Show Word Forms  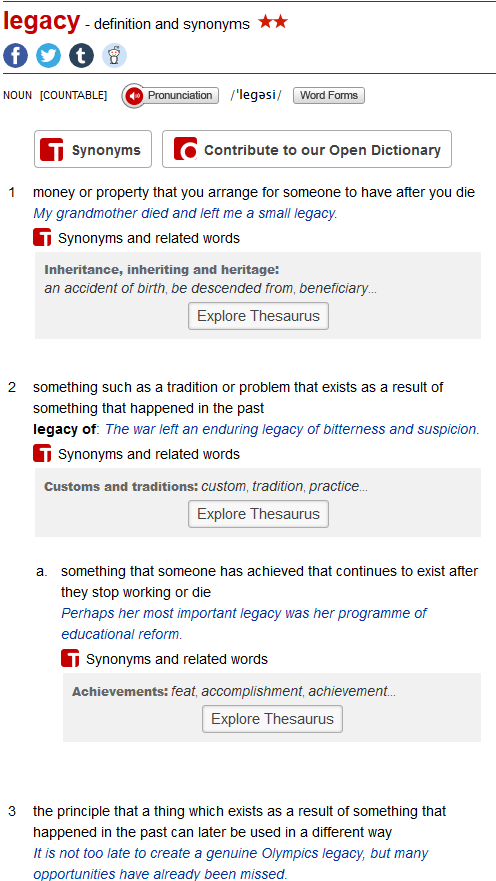click(x=329, y=96)
